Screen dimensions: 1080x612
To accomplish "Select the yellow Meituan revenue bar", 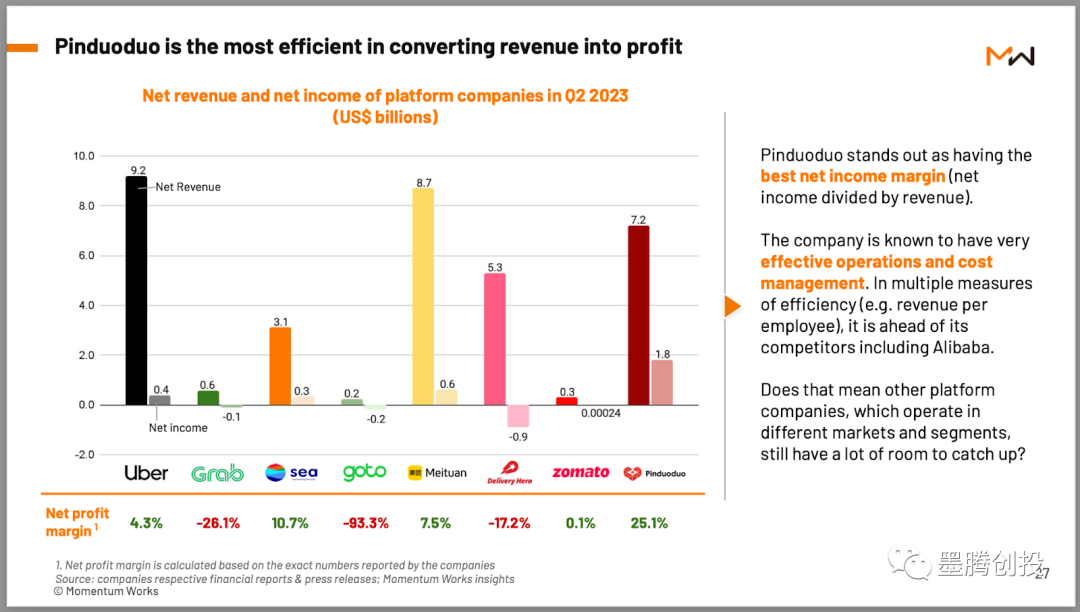I will coord(423,296).
